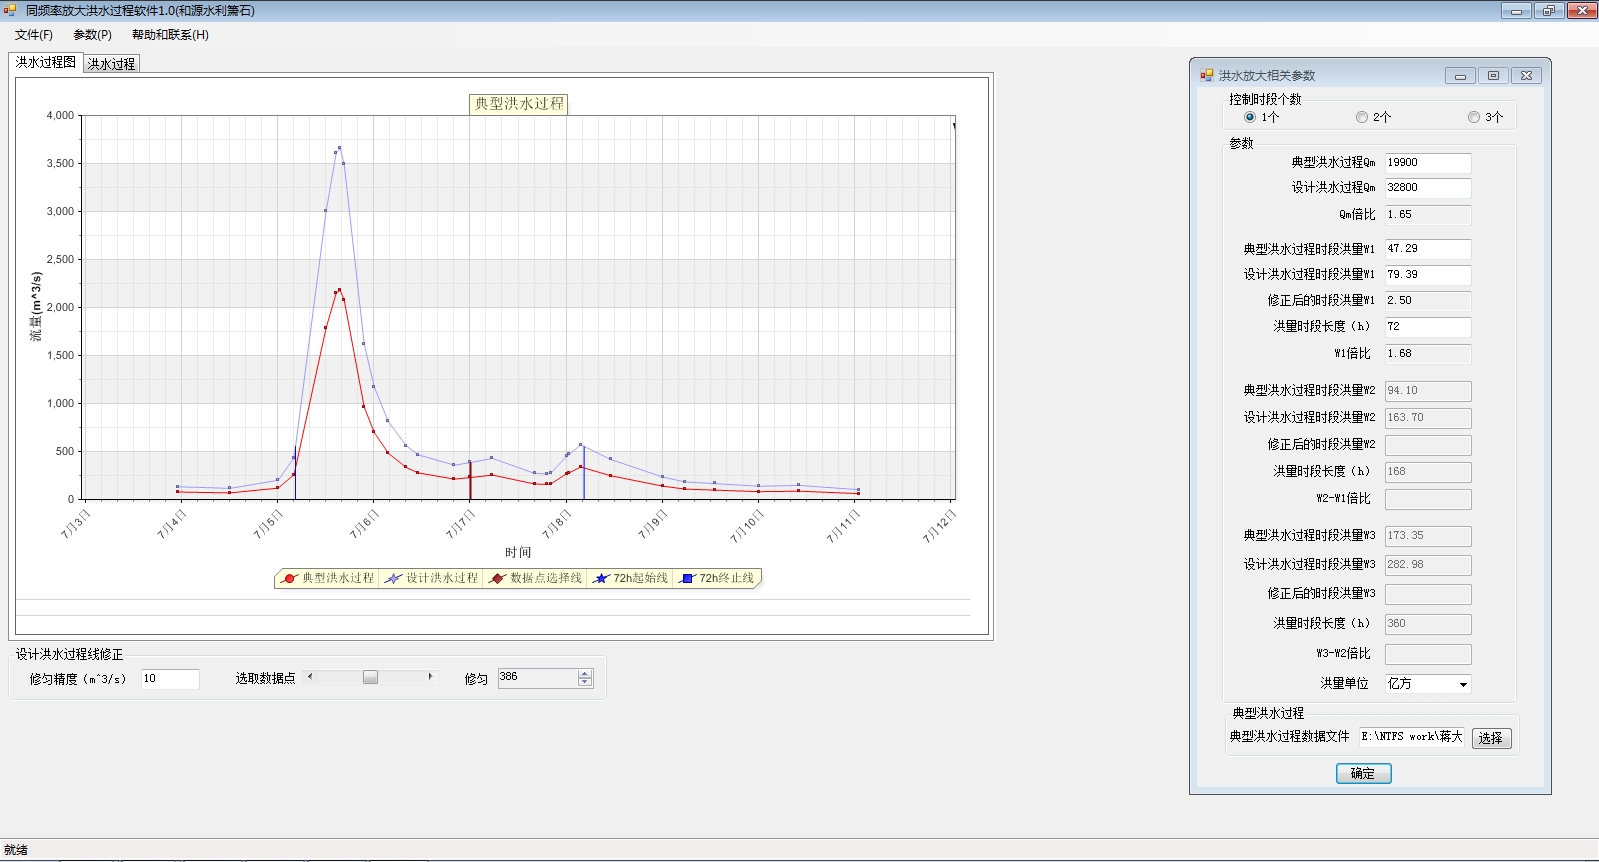Click the 设计洪水过程时段洪量W1 field
The width and height of the screenshot is (1599, 862).
tap(1428, 275)
